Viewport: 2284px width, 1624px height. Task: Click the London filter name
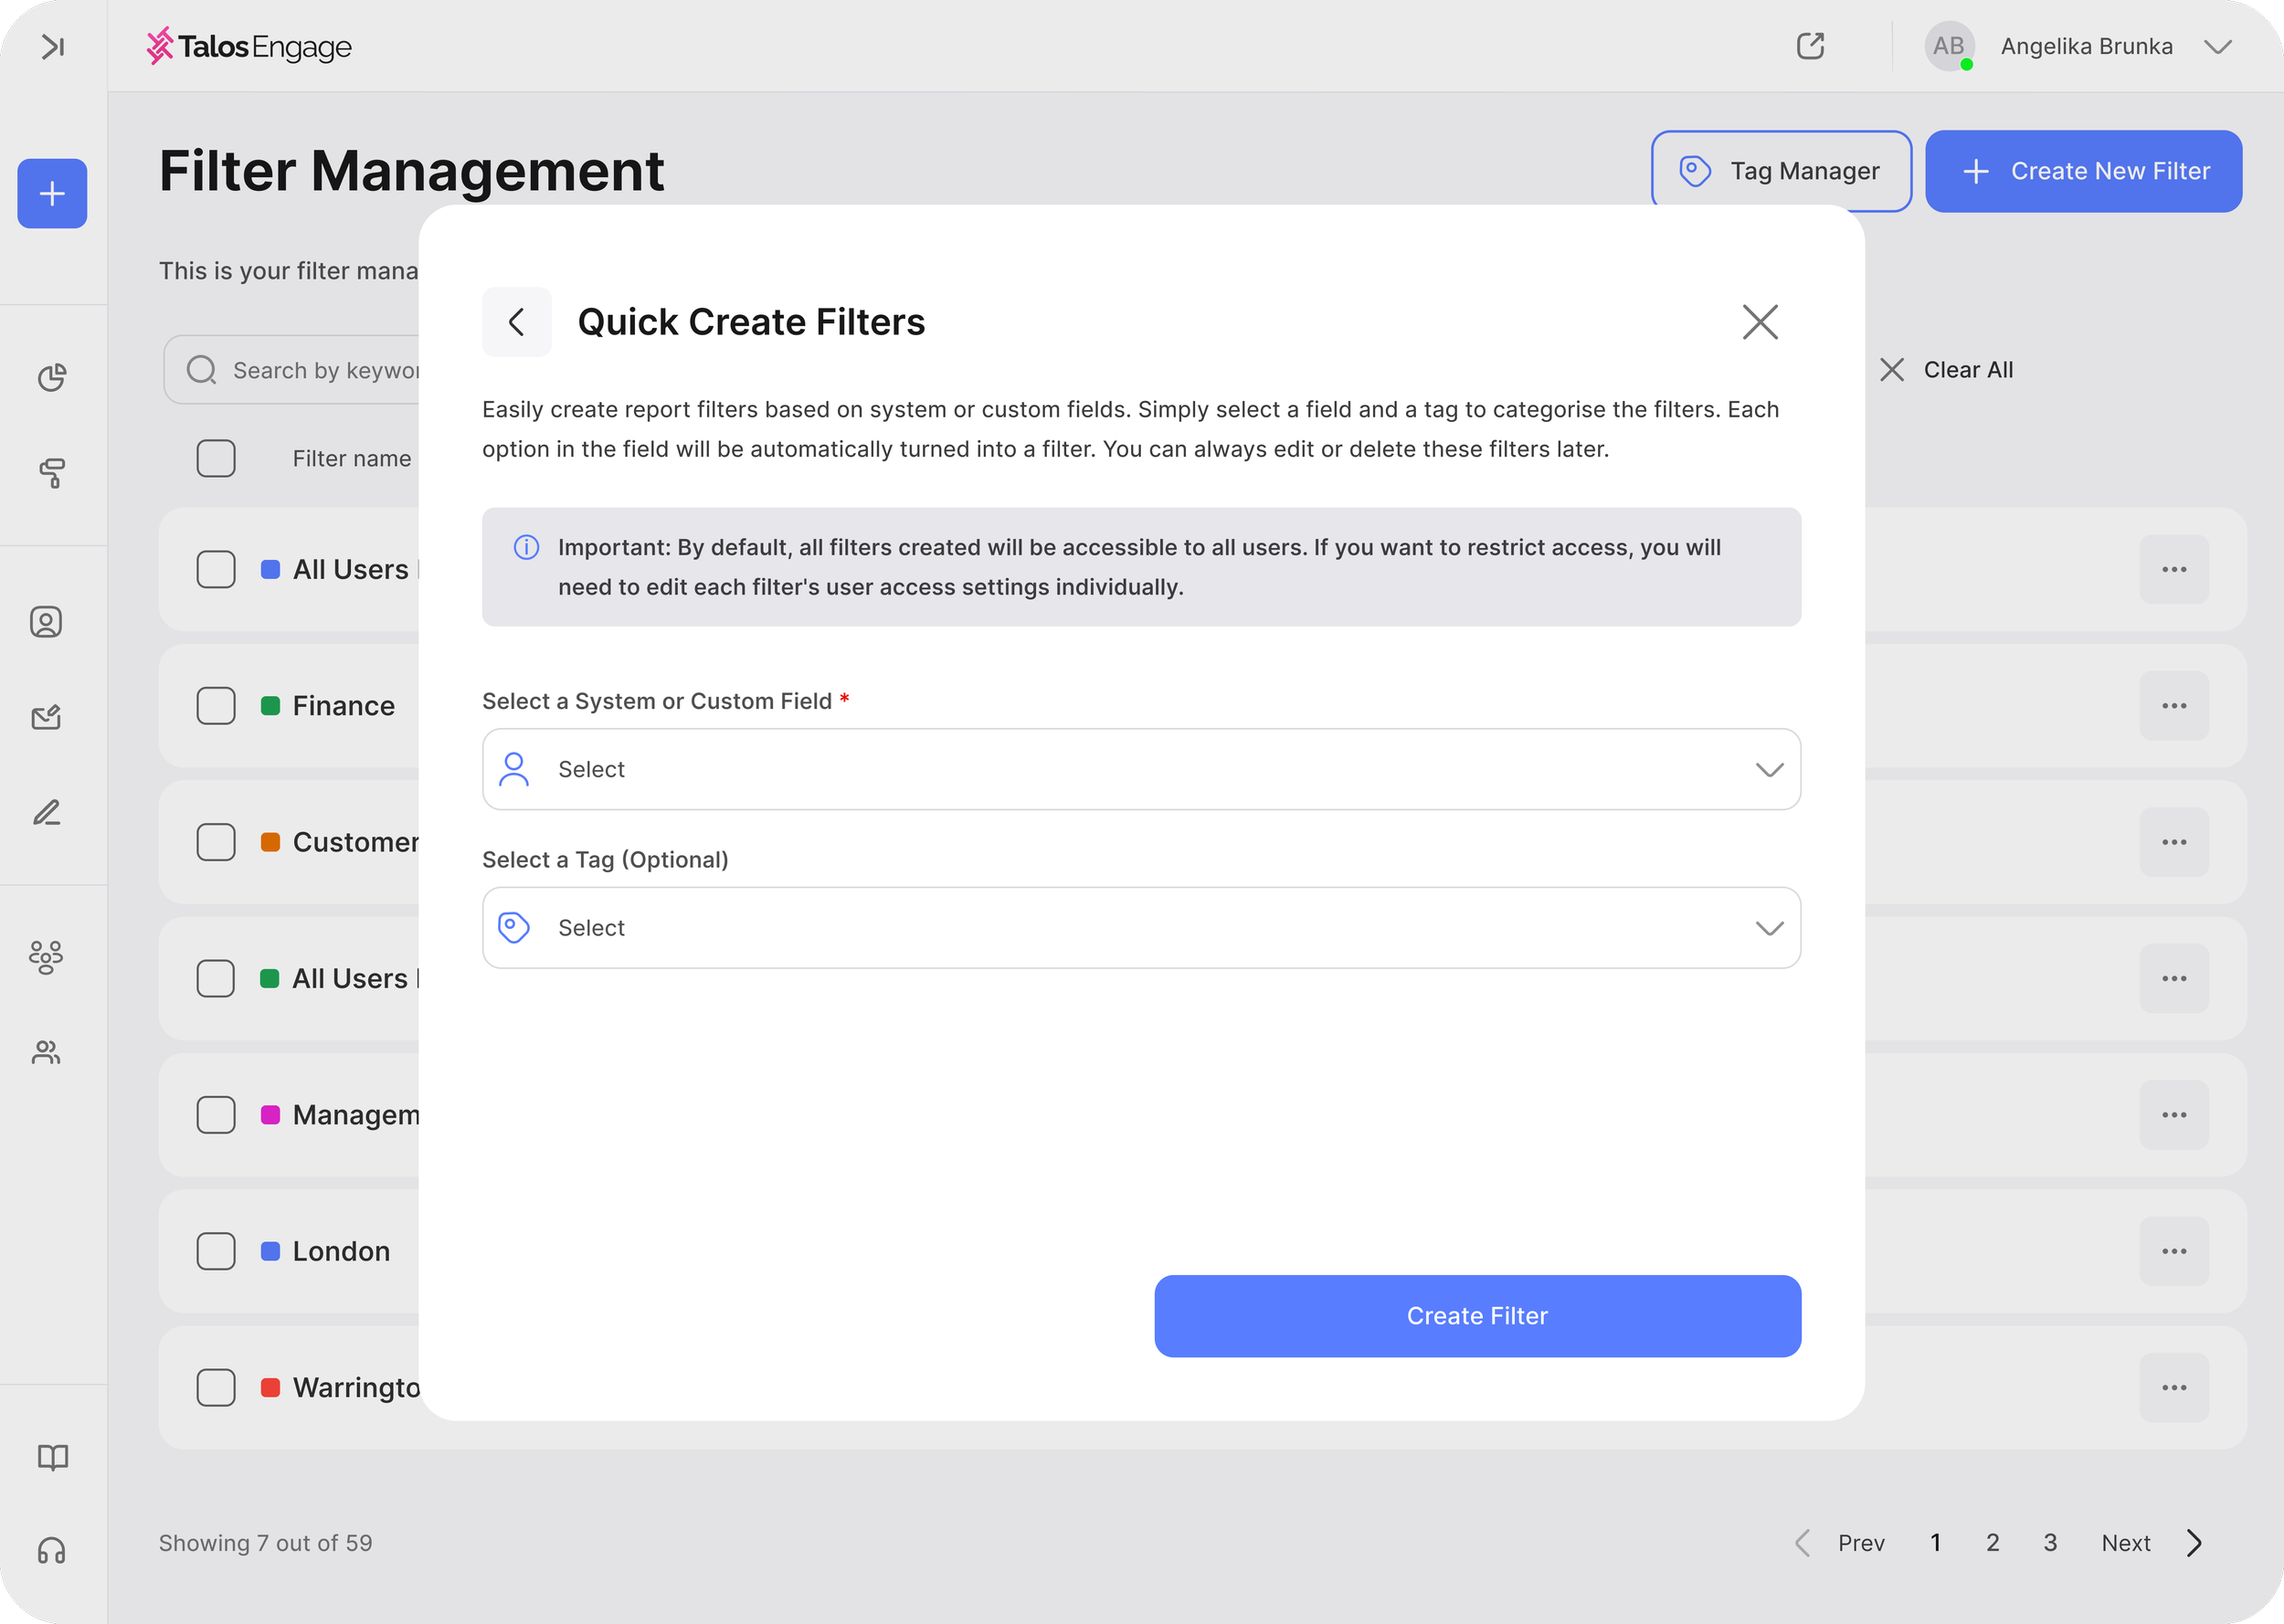[341, 1251]
